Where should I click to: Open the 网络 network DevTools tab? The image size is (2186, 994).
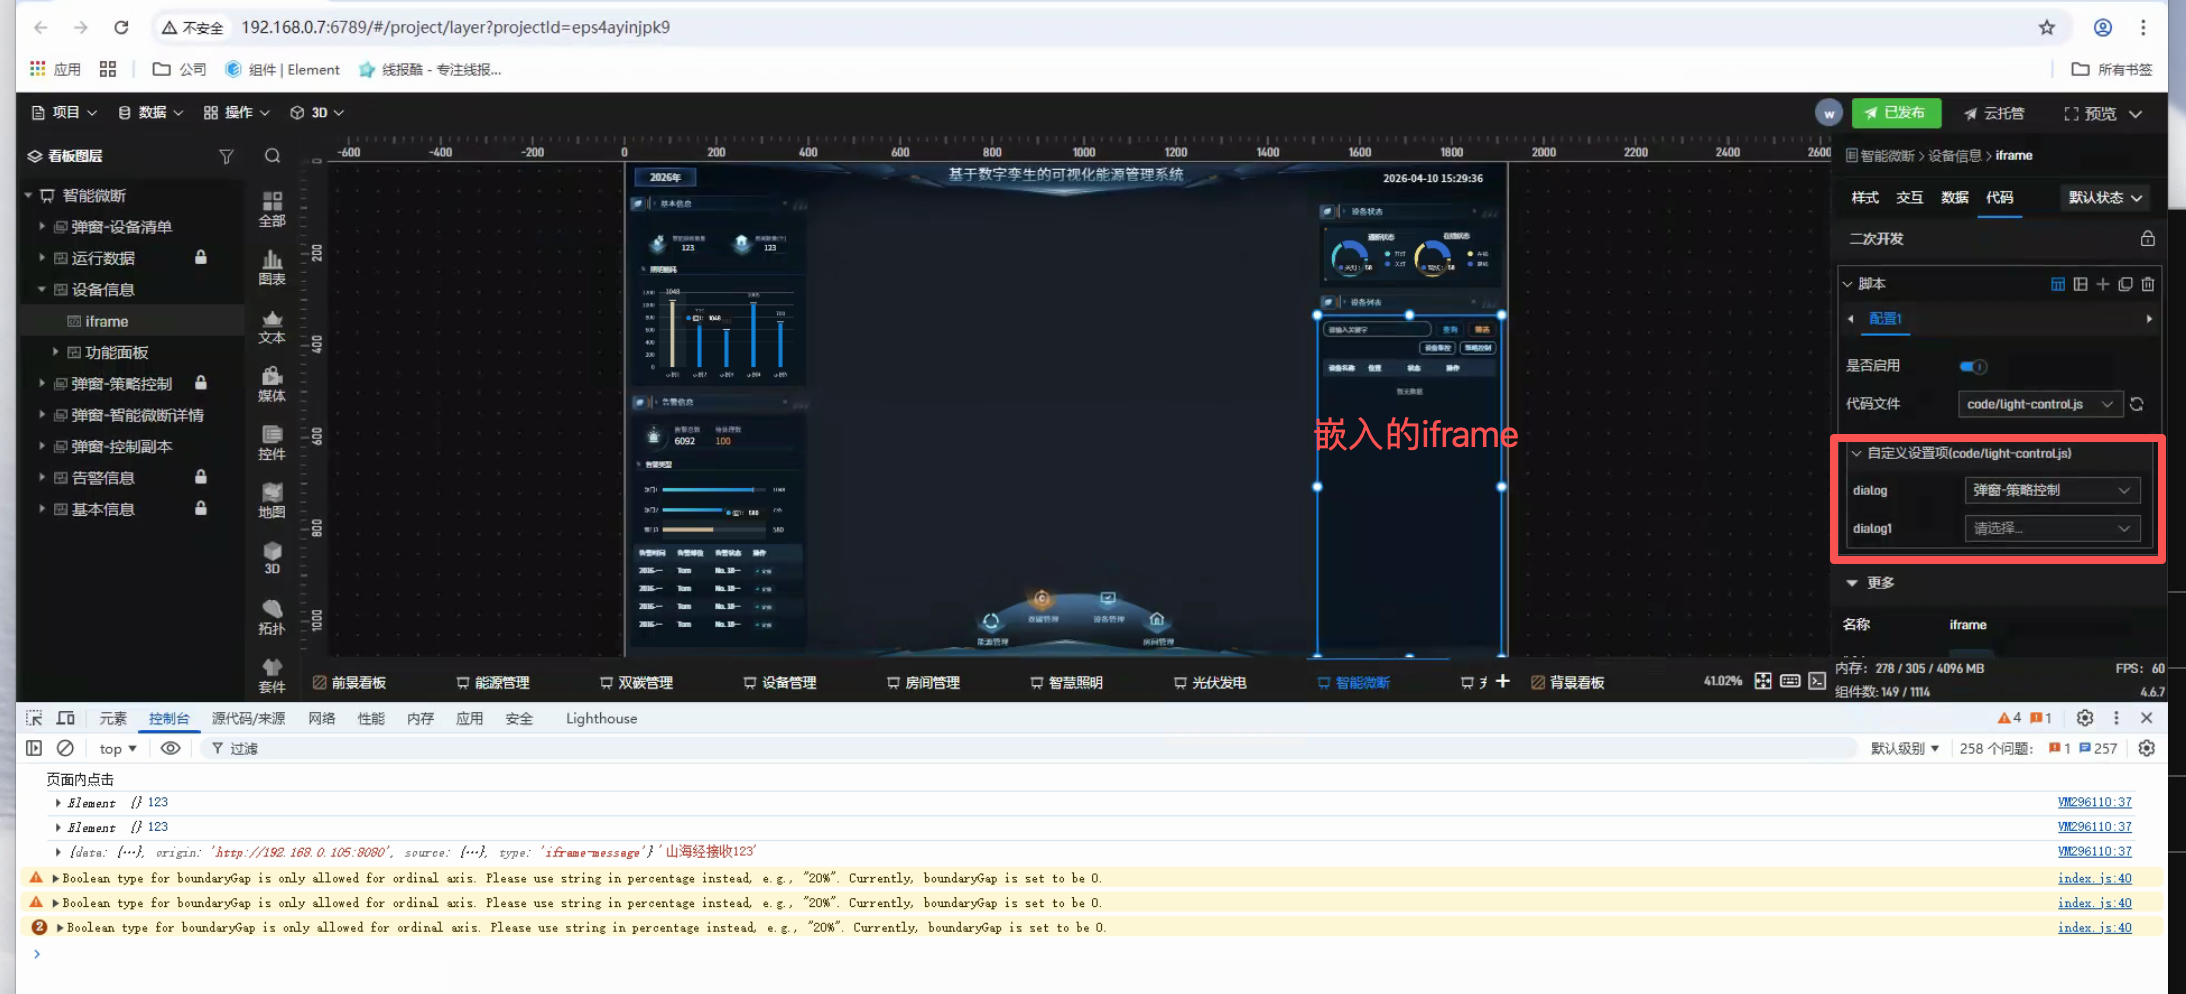pos(321,718)
